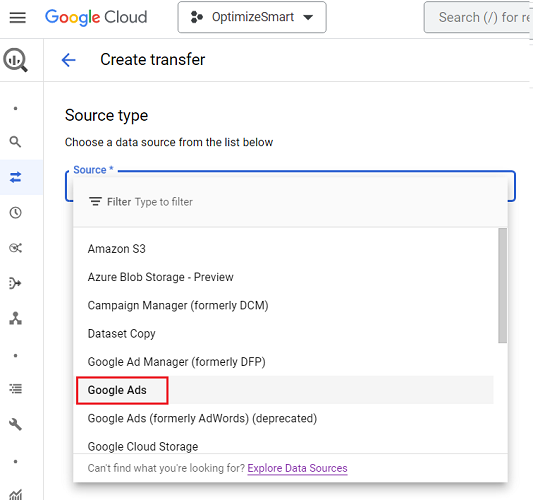Screen dimensions: 533x500
Task: Open the Dataform sidebar icon
Action: [x=15, y=283]
